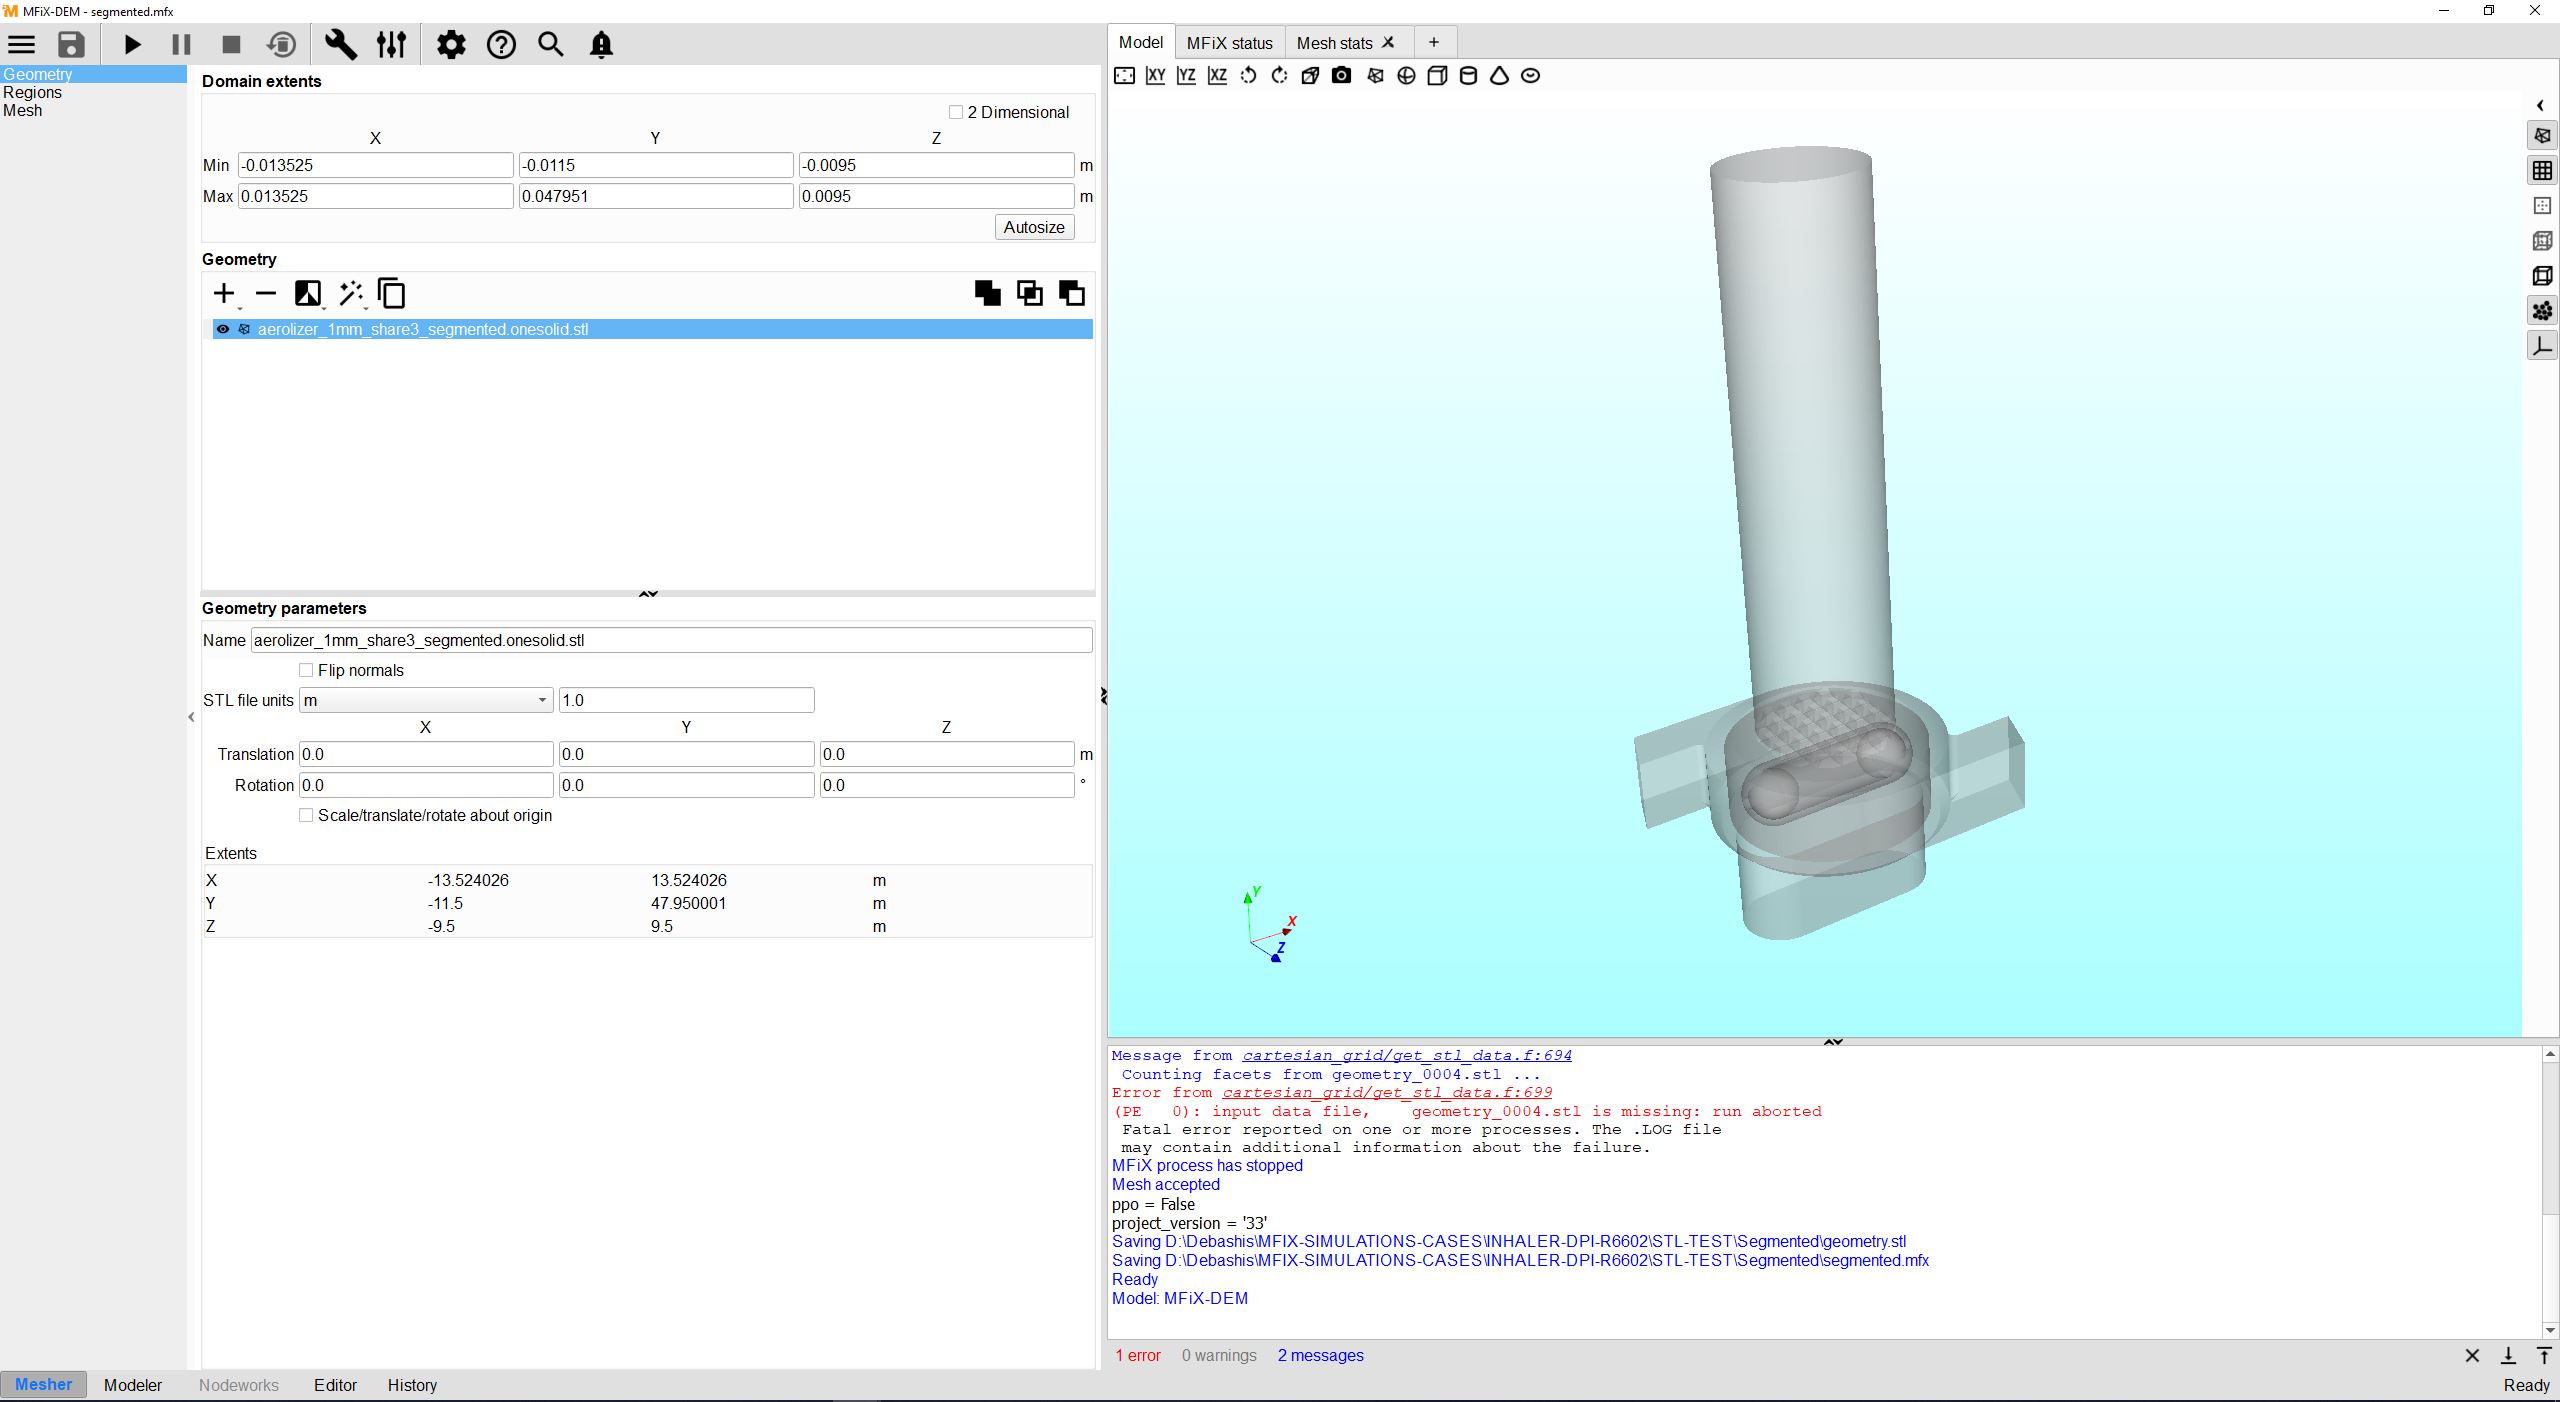Open the wrench build settings icon

click(x=340, y=45)
